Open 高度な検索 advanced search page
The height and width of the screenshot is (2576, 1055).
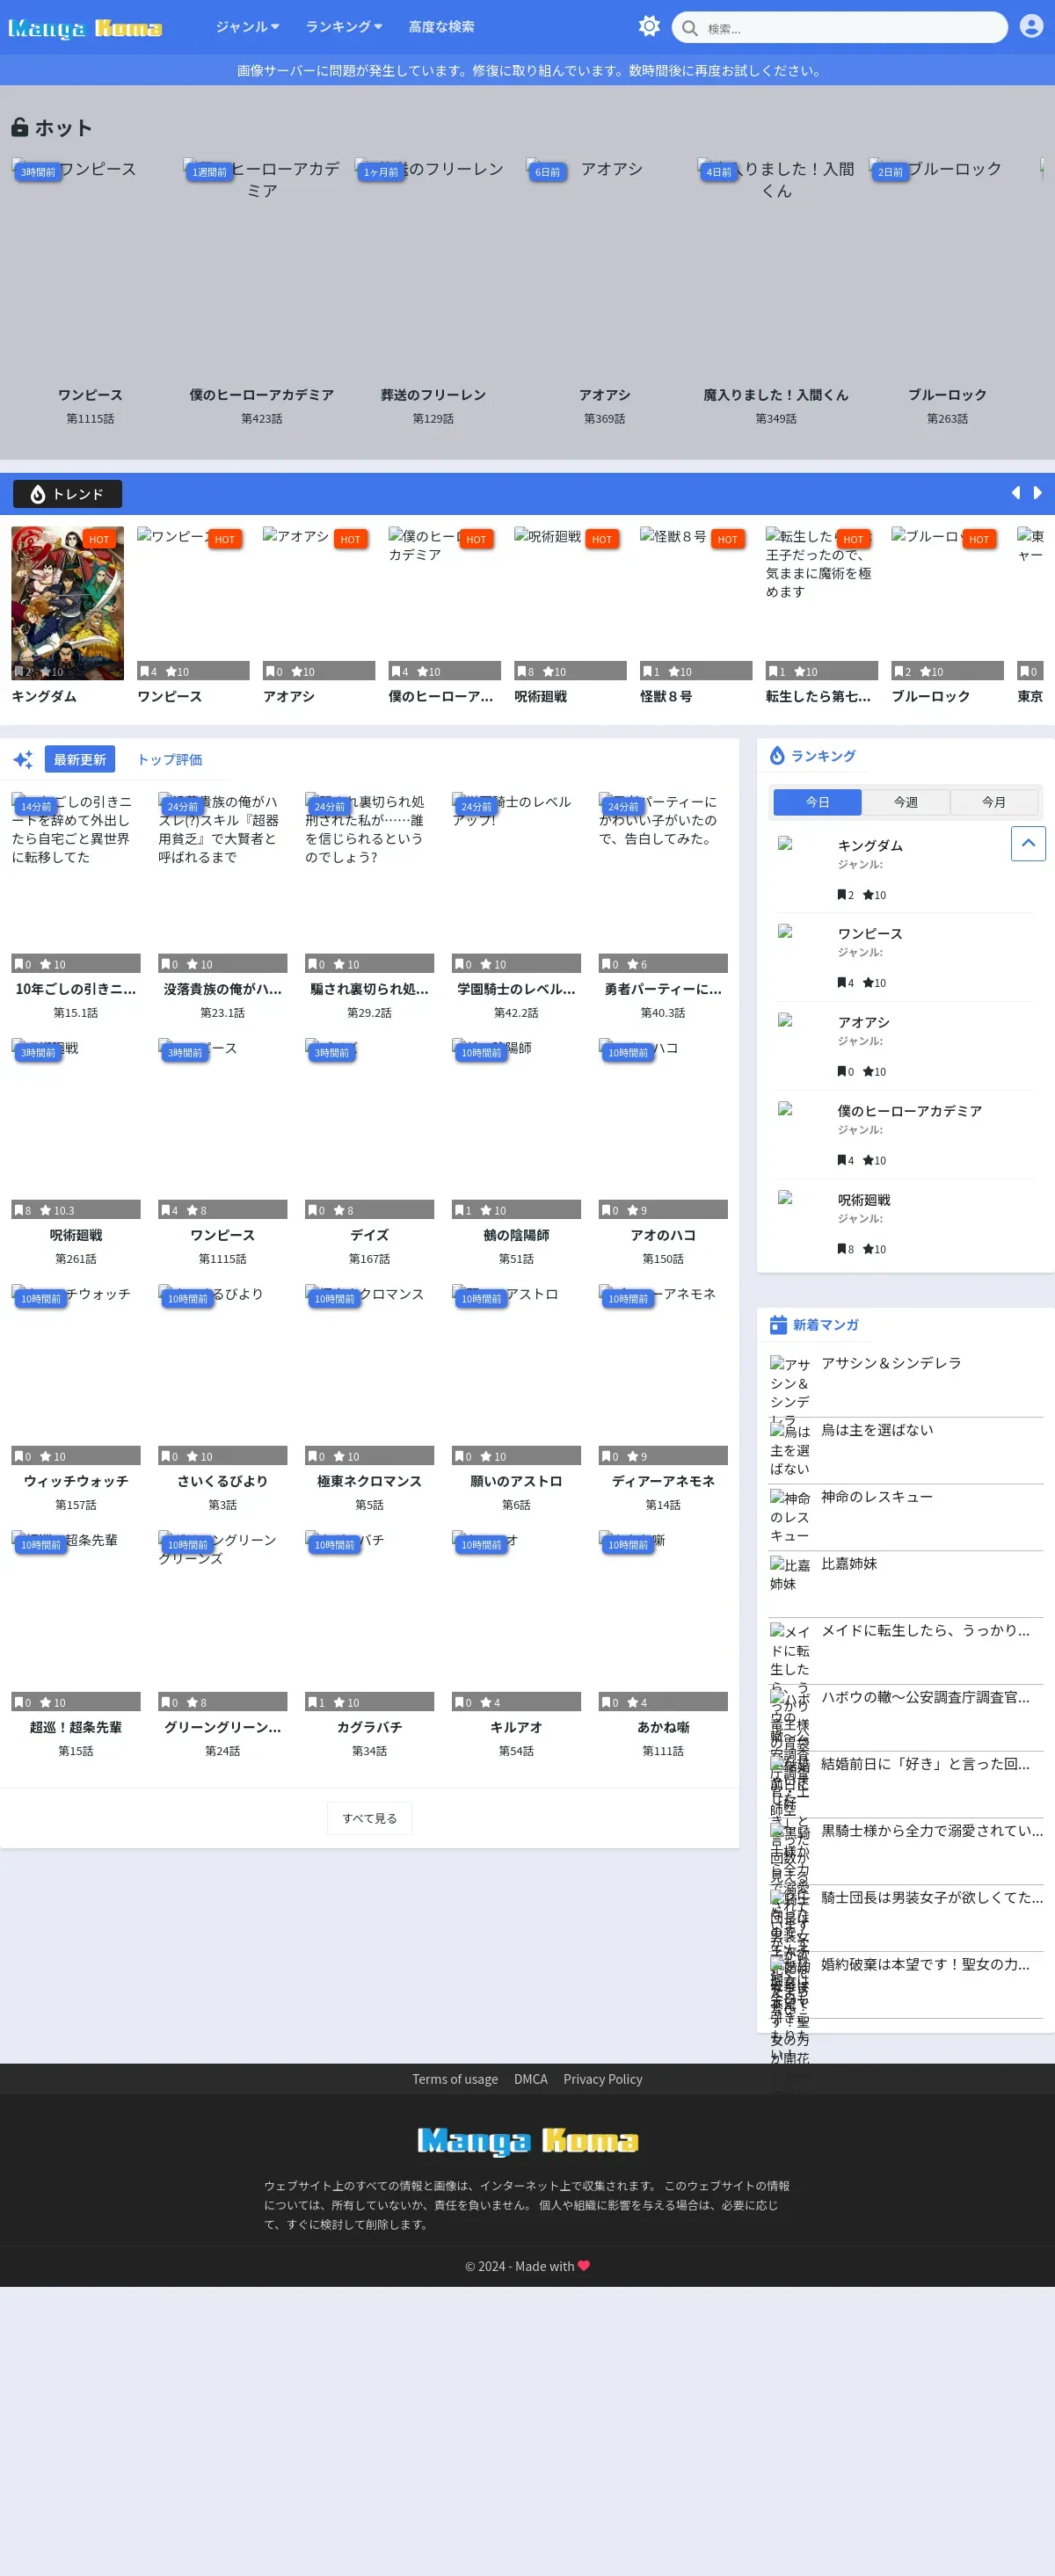click(x=441, y=27)
